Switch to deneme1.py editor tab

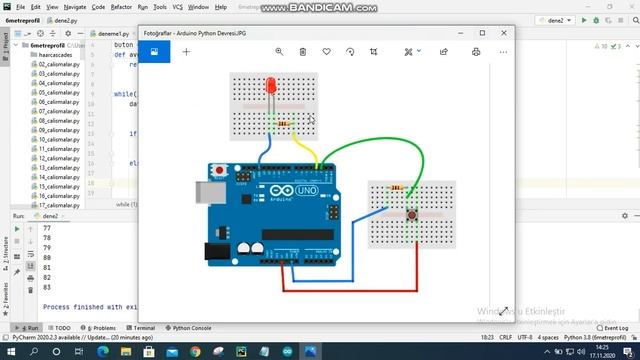[x=109, y=34]
